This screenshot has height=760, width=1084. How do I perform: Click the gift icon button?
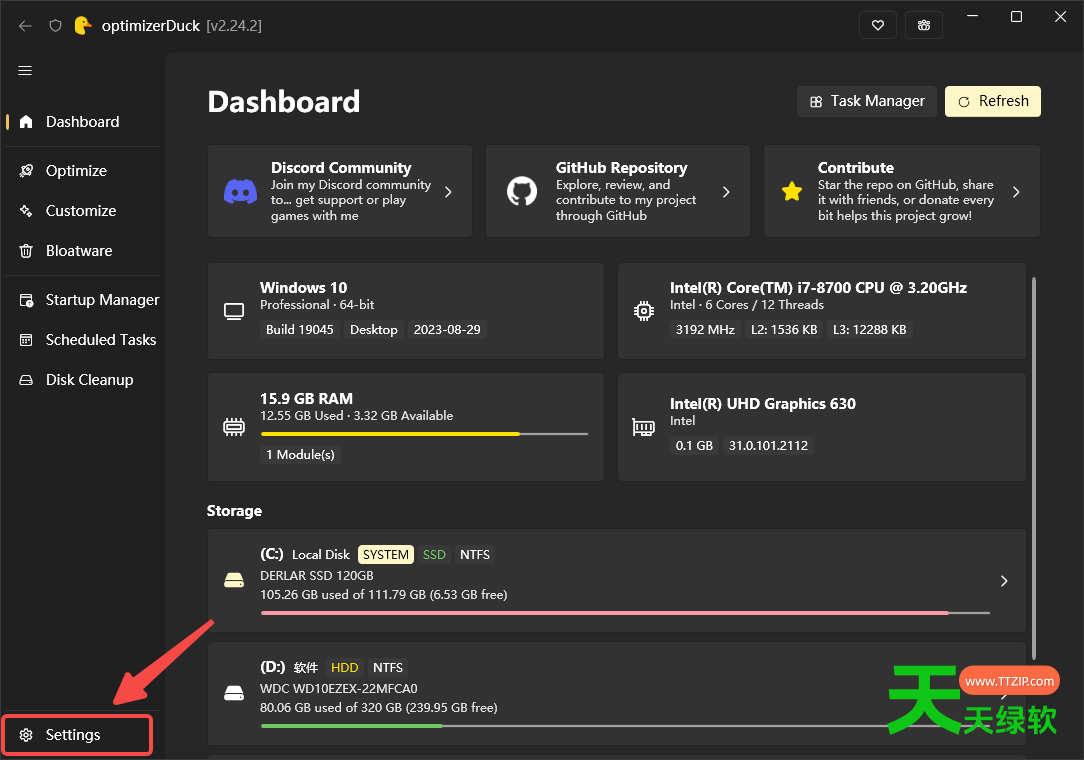(x=924, y=26)
